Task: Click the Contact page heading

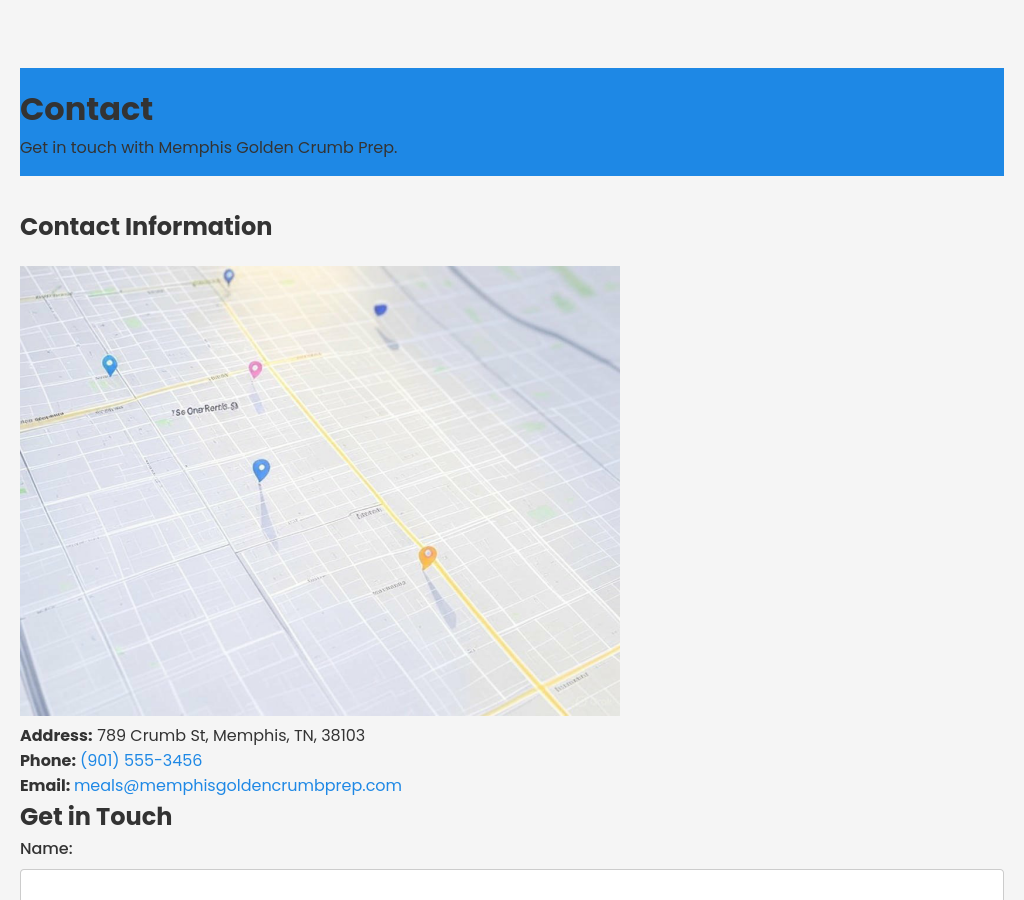Action: point(86,109)
